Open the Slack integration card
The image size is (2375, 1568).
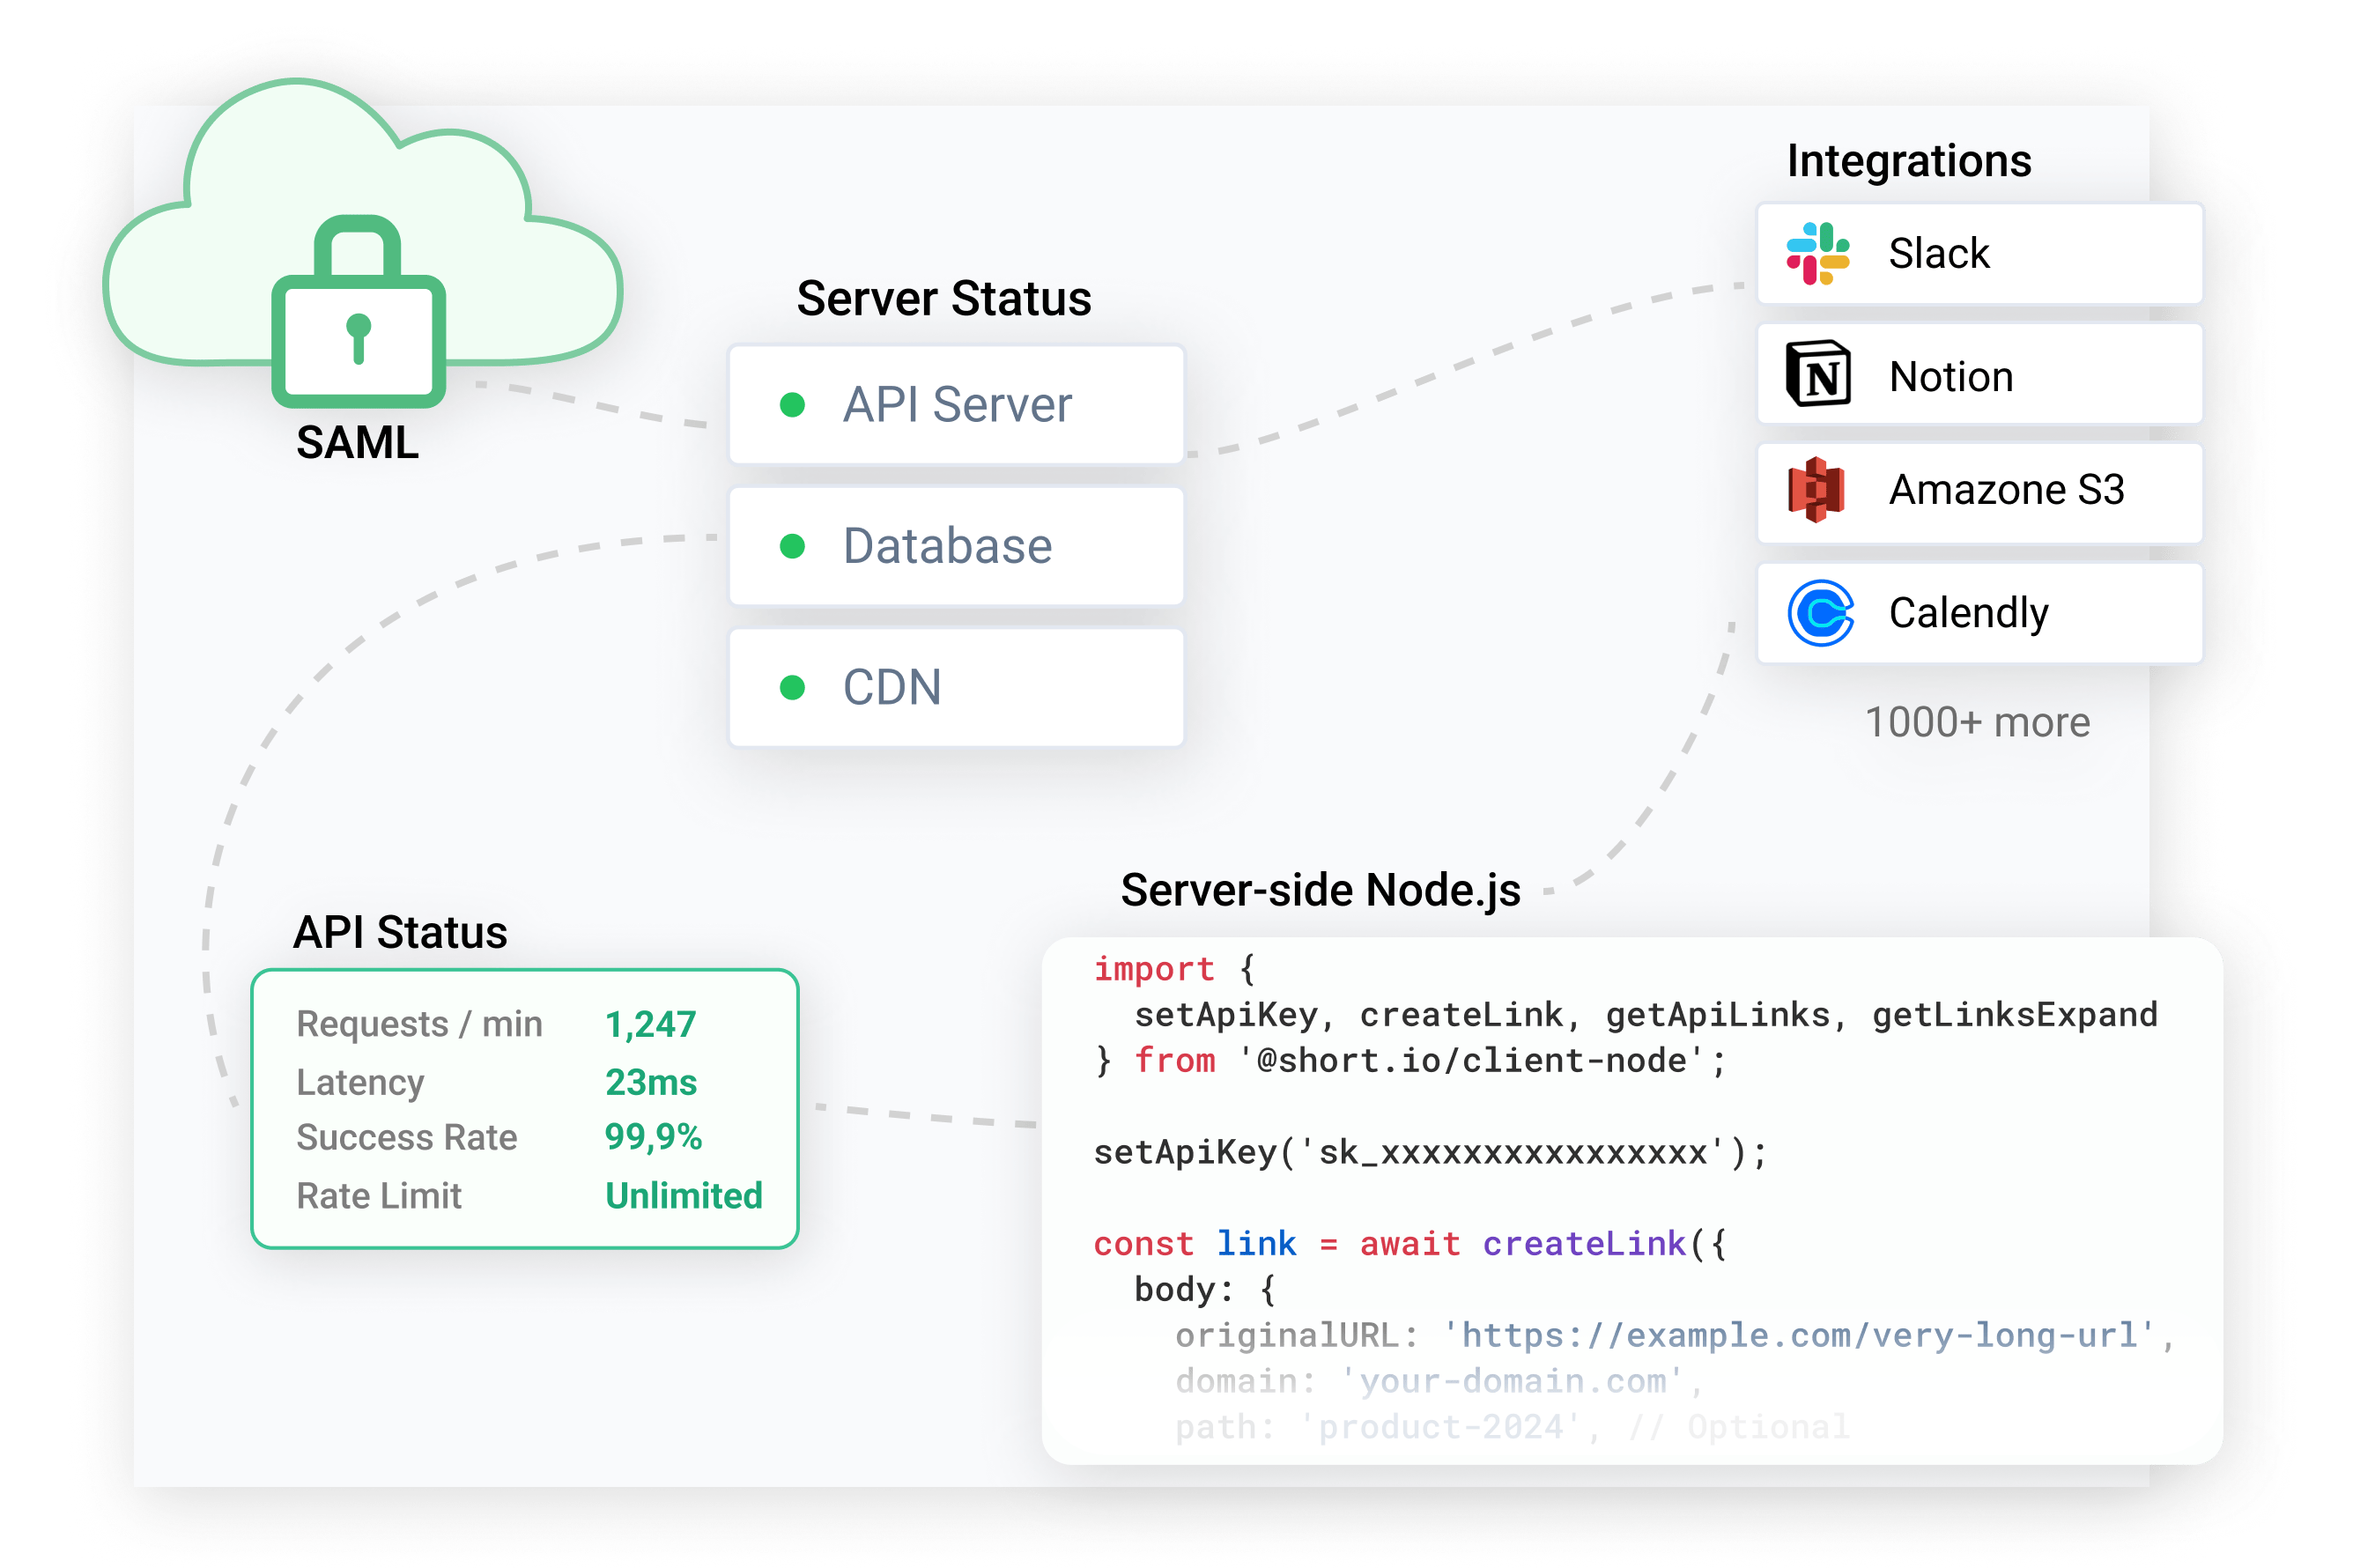1980,253
